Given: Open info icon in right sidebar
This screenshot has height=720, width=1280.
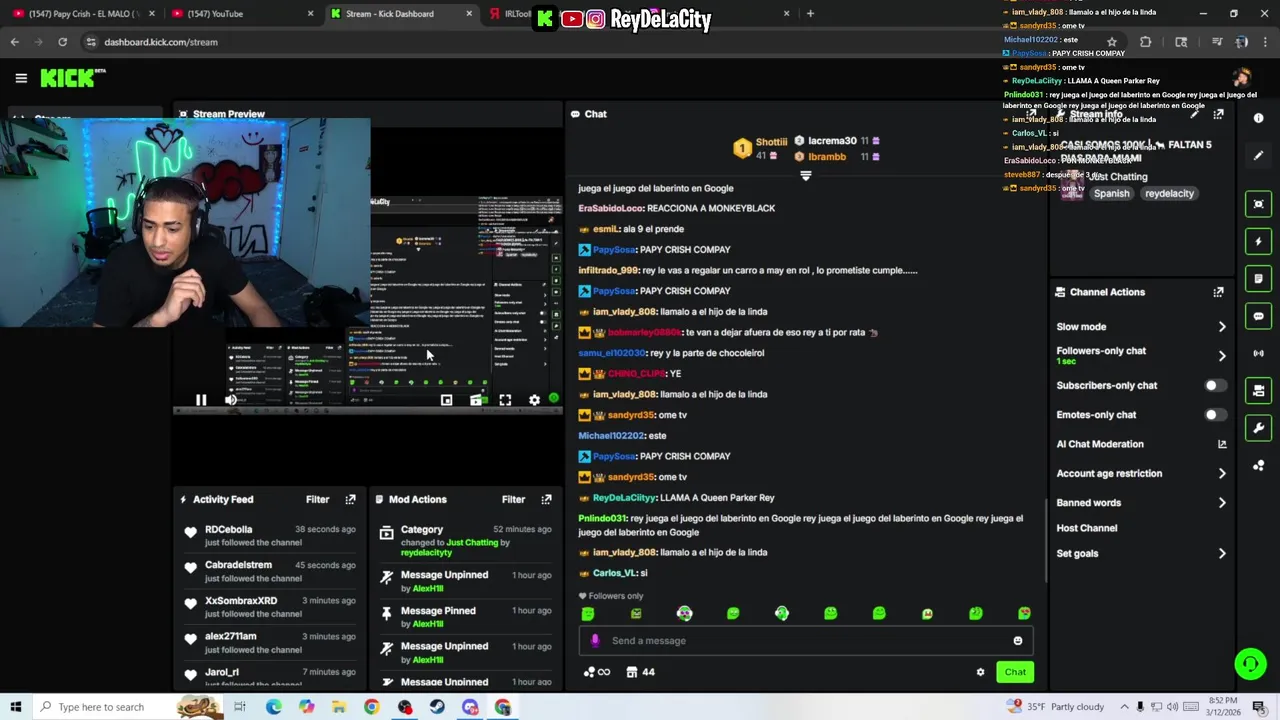Looking at the screenshot, I should [x=1258, y=118].
